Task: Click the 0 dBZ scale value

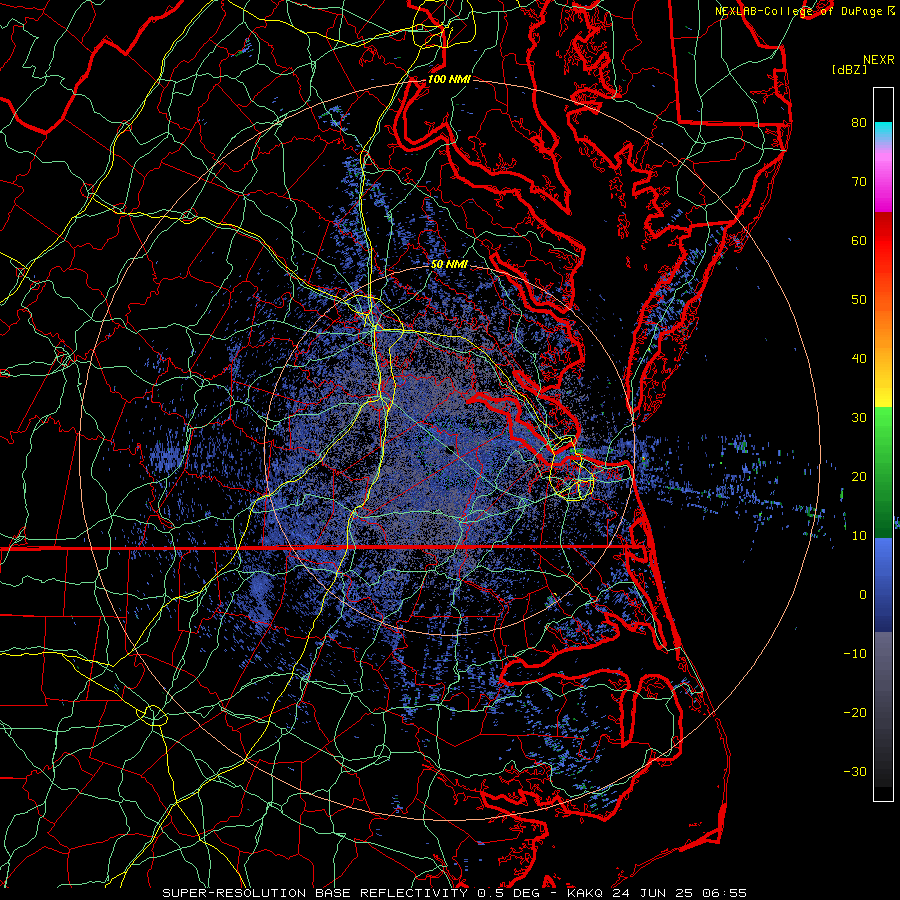Action: (x=863, y=595)
